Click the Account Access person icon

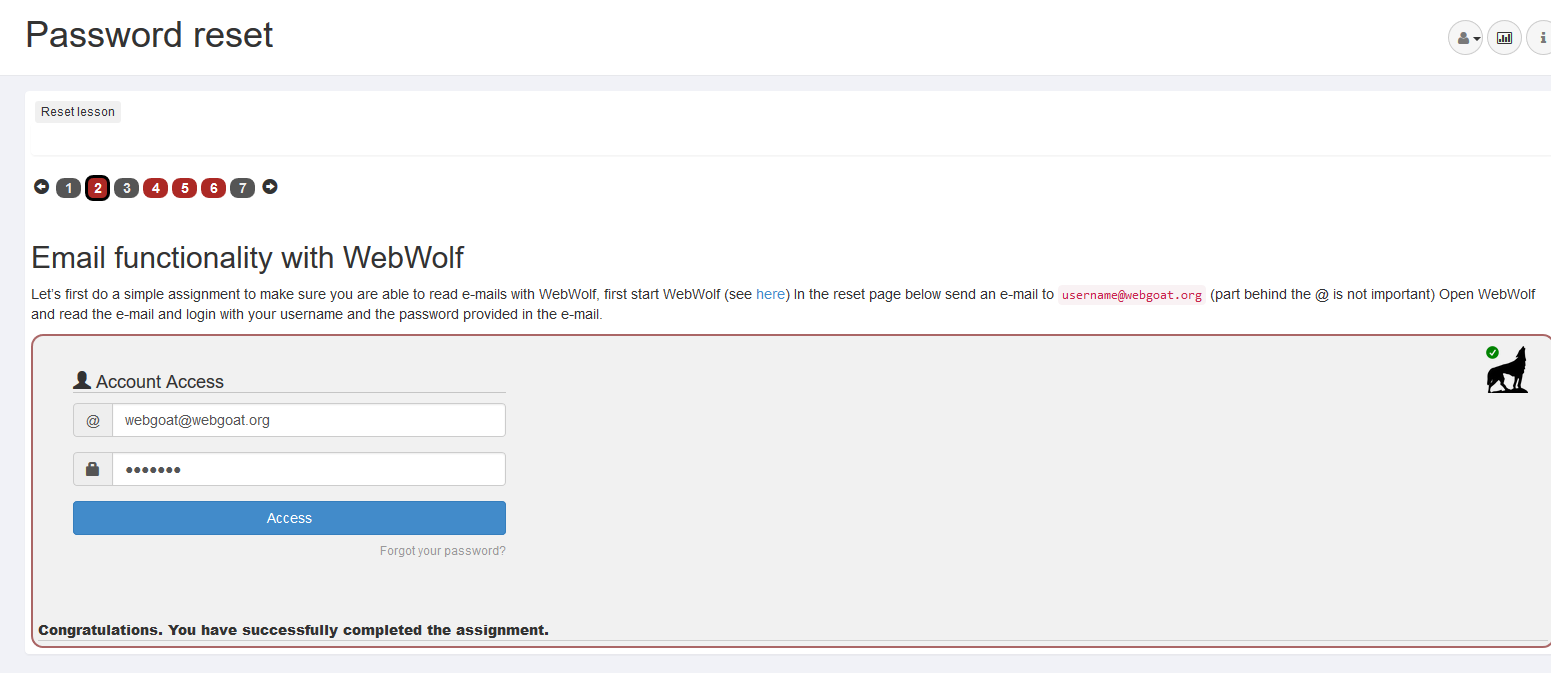click(x=82, y=380)
